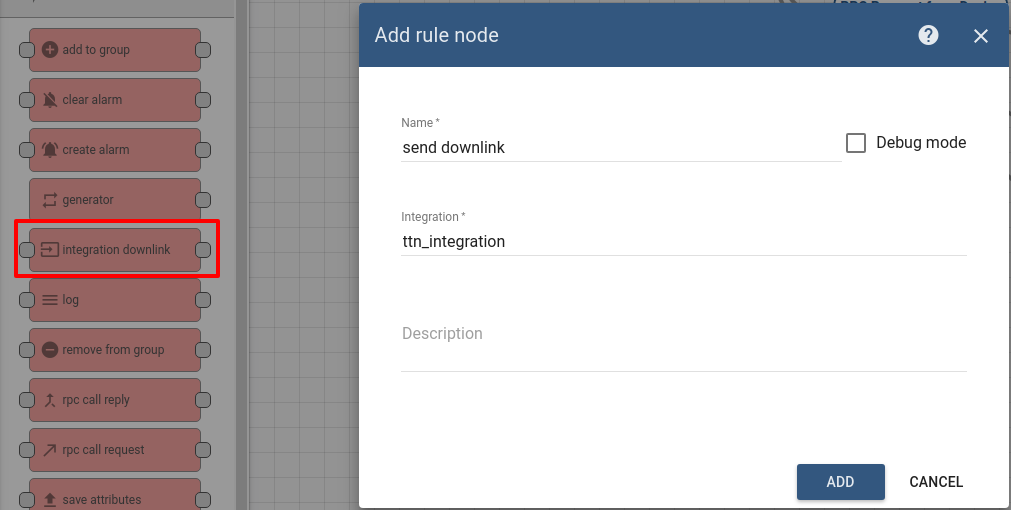Enable the Debug mode checkbox
The image size is (1011, 510).
pos(856,142)
